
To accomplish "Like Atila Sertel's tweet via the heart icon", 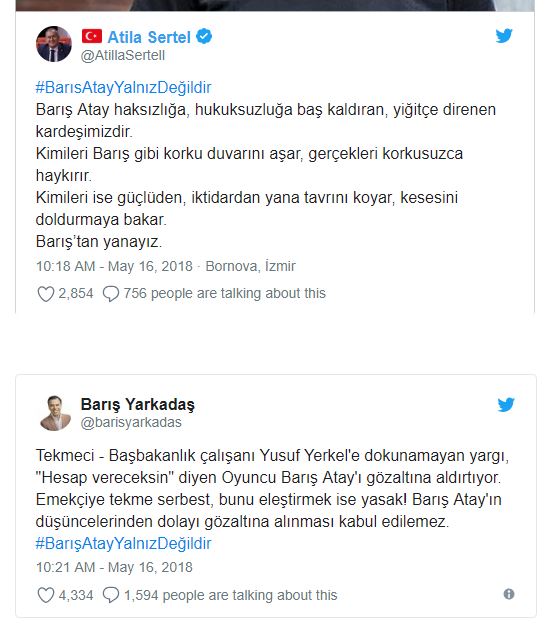I will click(x=45, y=294).
